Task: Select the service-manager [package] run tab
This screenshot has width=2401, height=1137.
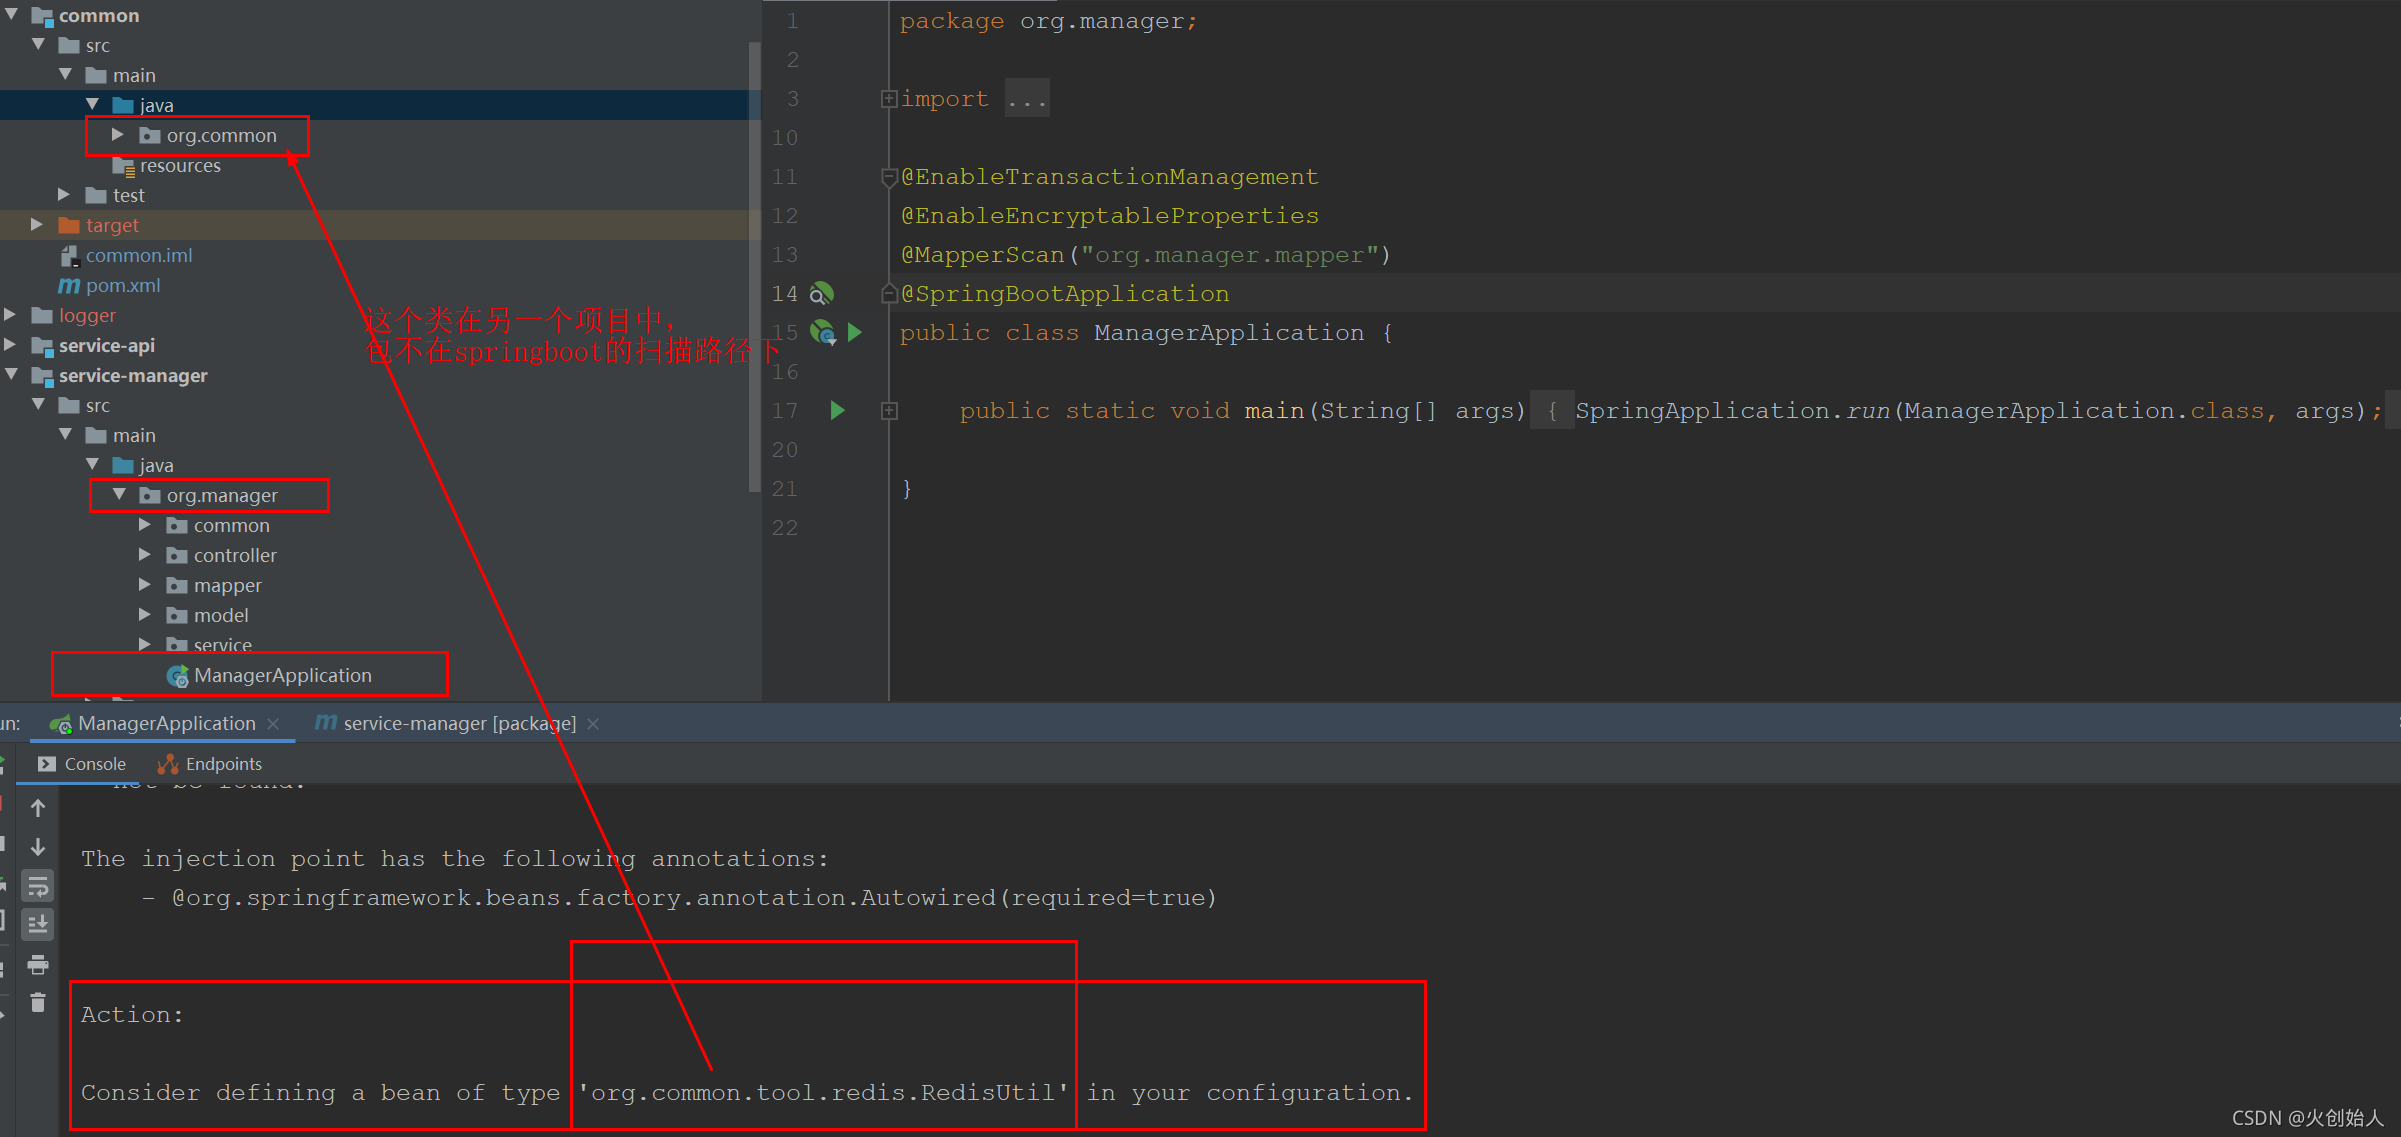Action: (455, 722)
